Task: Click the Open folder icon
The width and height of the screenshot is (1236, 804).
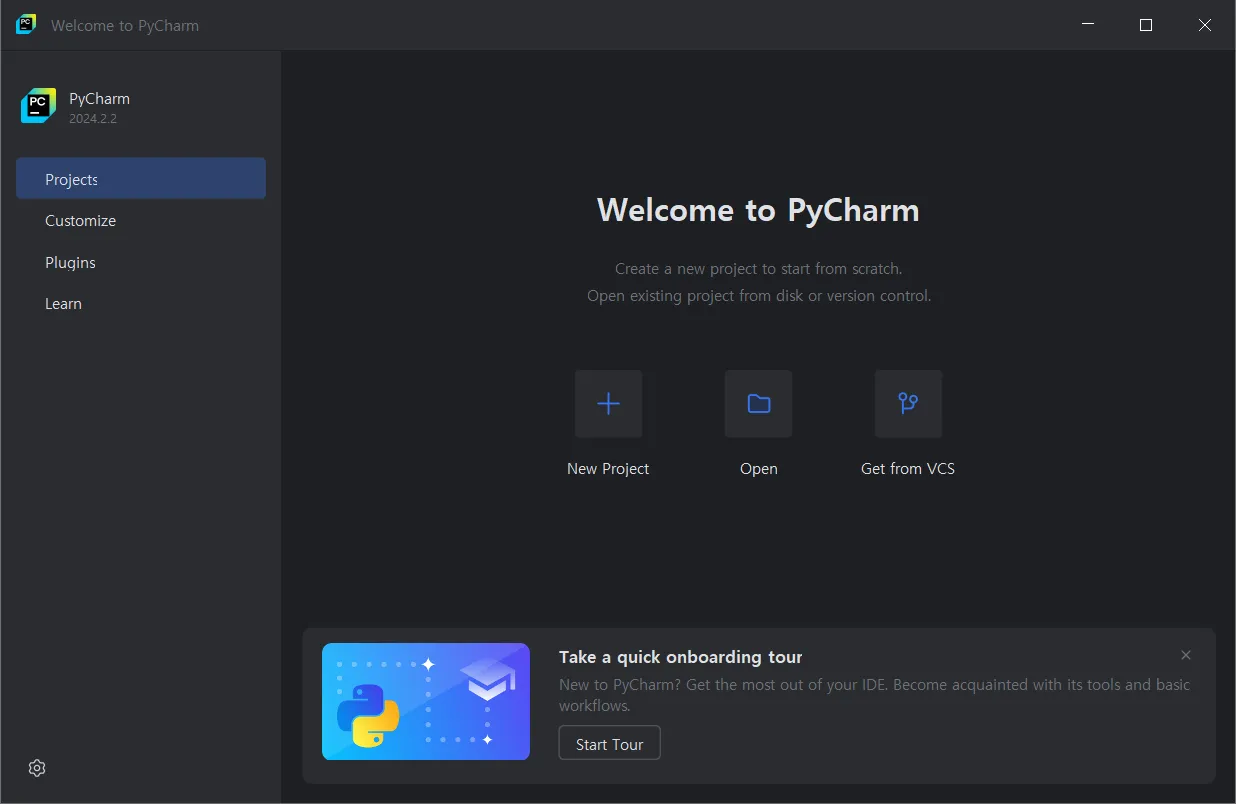Action: click(758, 404)
